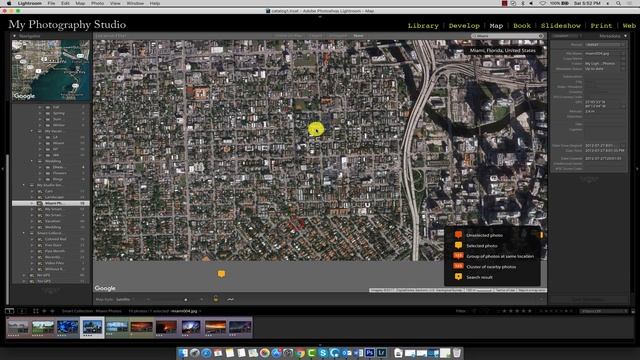Collapse the My Studio collection set
The width and height of the screenshot is (640, 360).
(24, 185)
